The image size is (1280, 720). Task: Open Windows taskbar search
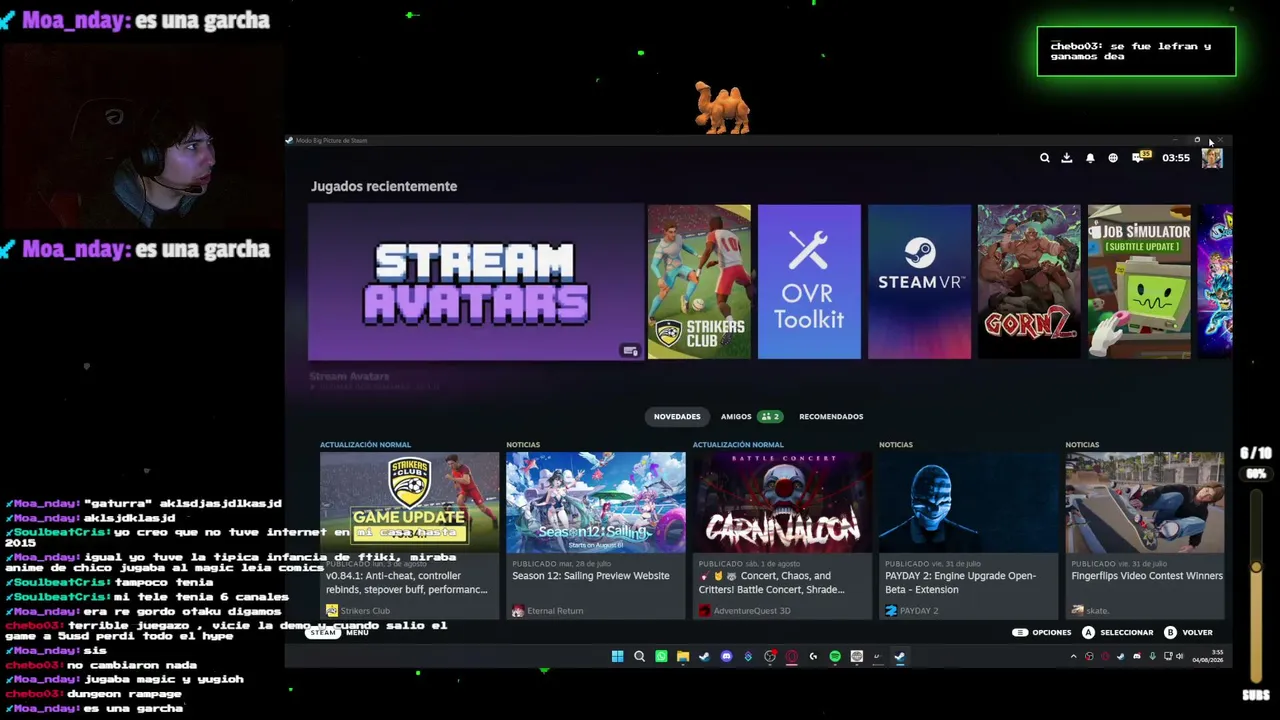pos(639,657)
